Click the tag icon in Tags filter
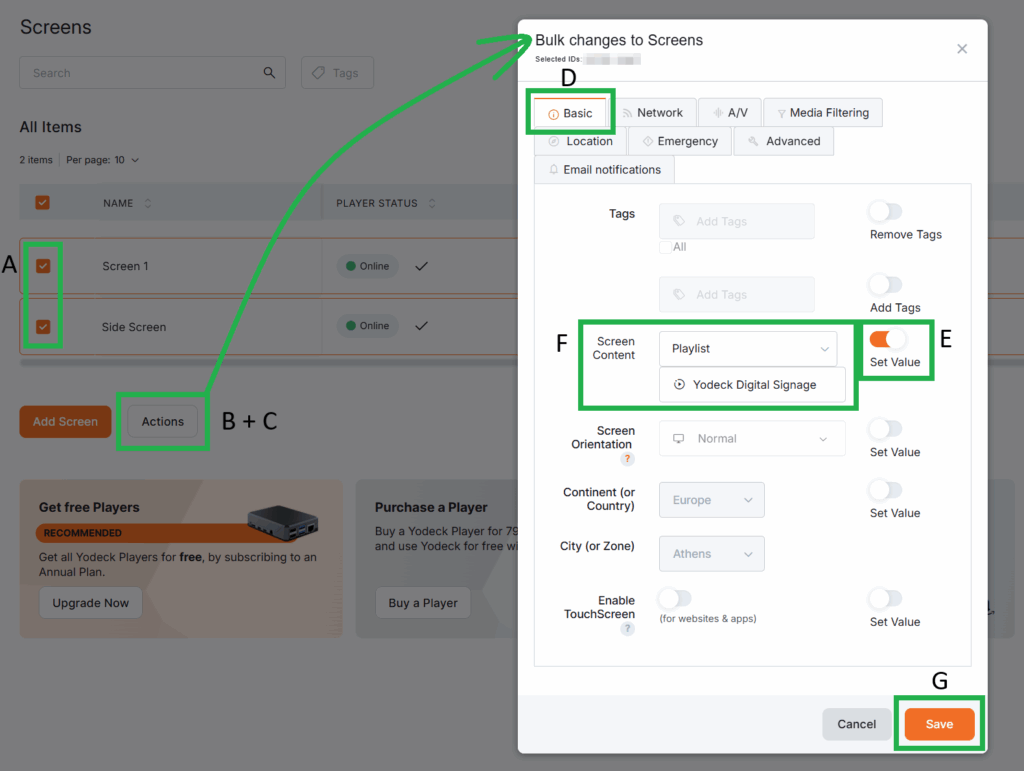 [319, 73]
